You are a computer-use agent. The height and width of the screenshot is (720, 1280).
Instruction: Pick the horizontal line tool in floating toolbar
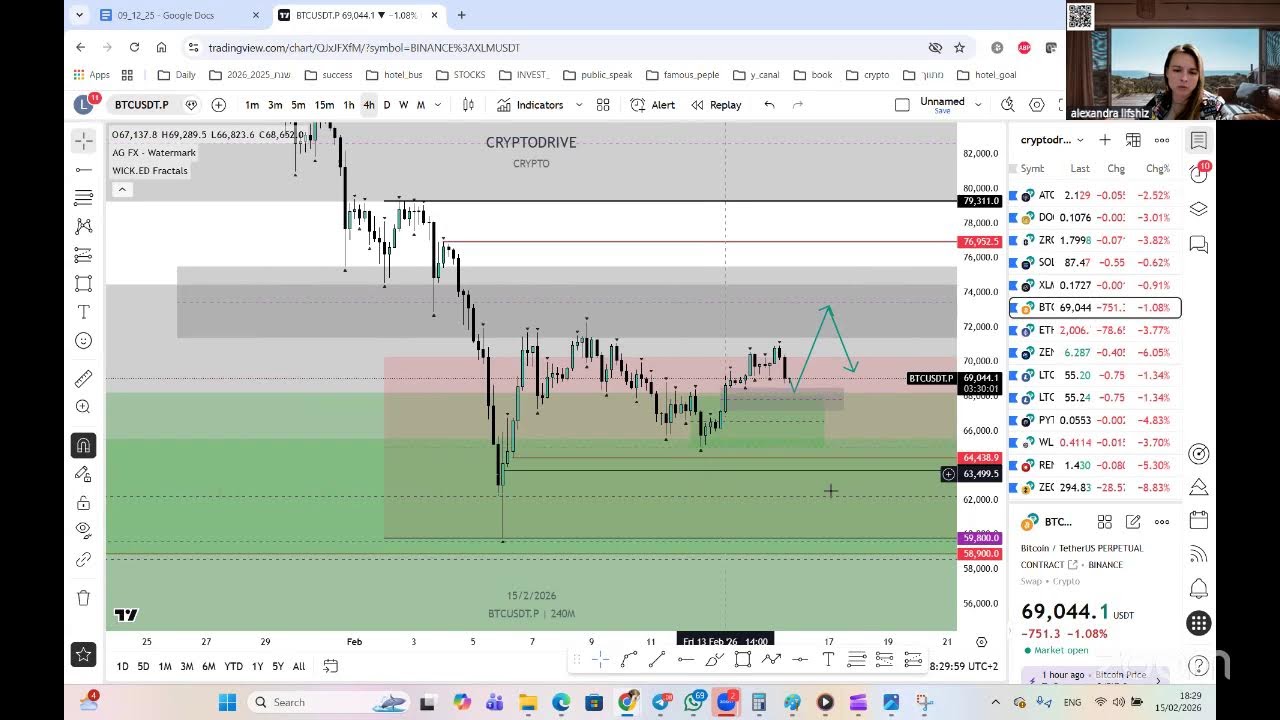[x=685, y=659]
